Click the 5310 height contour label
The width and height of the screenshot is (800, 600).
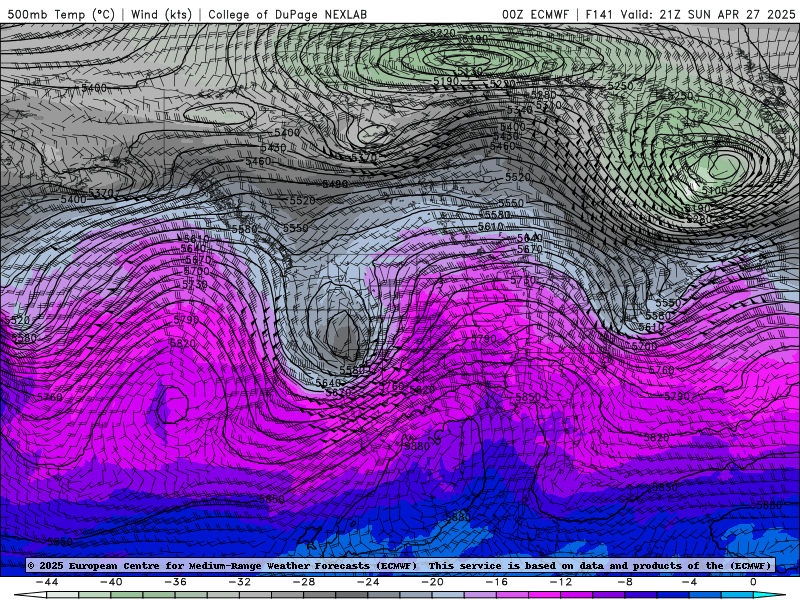click(x=548, y=105)
